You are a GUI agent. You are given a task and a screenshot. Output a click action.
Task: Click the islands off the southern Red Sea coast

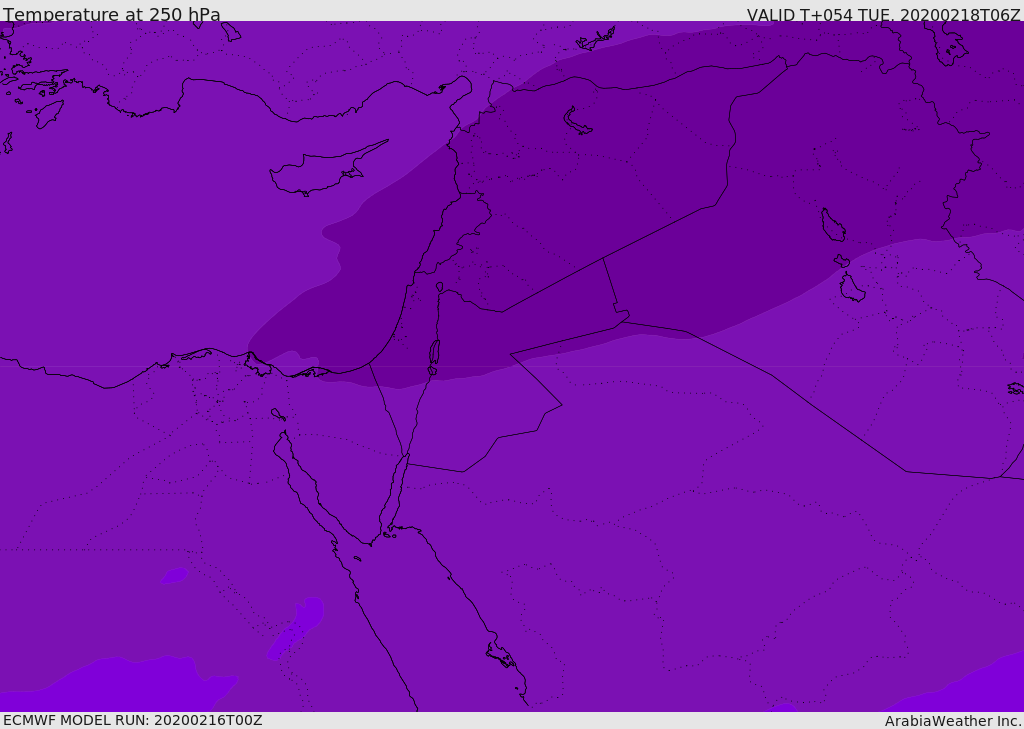coord(501,656)
